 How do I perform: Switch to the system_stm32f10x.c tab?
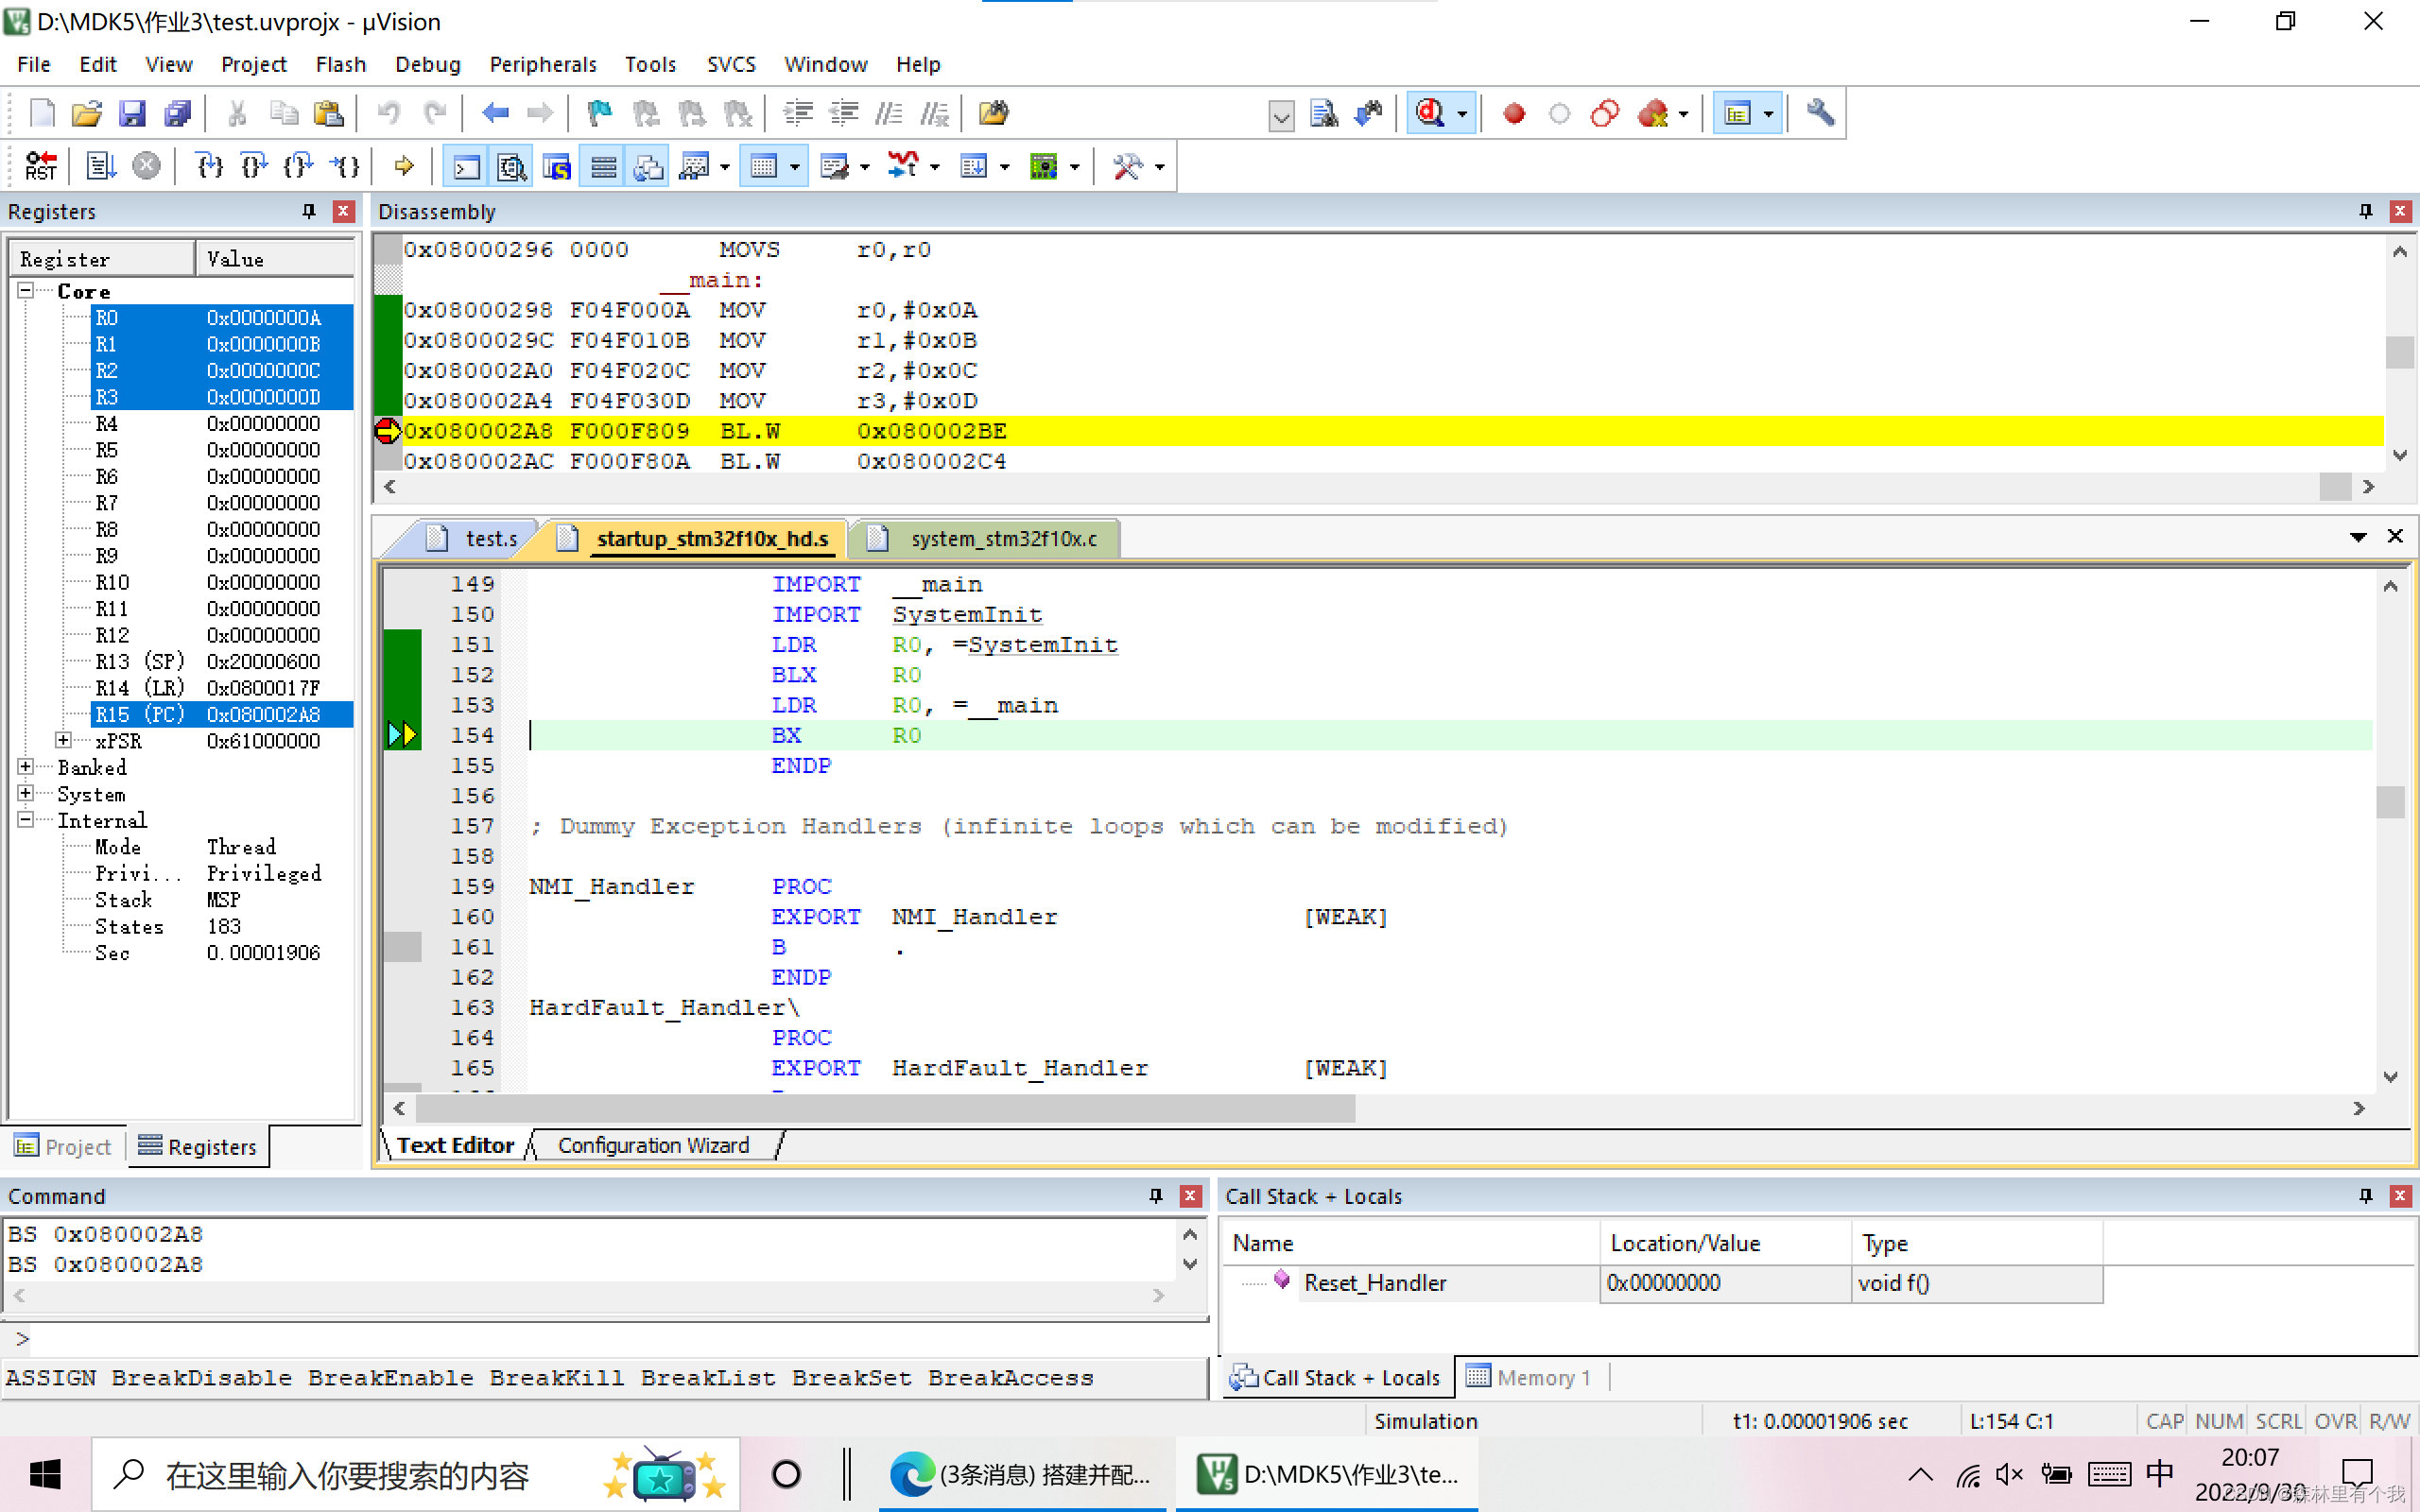[x=987, y=538]
